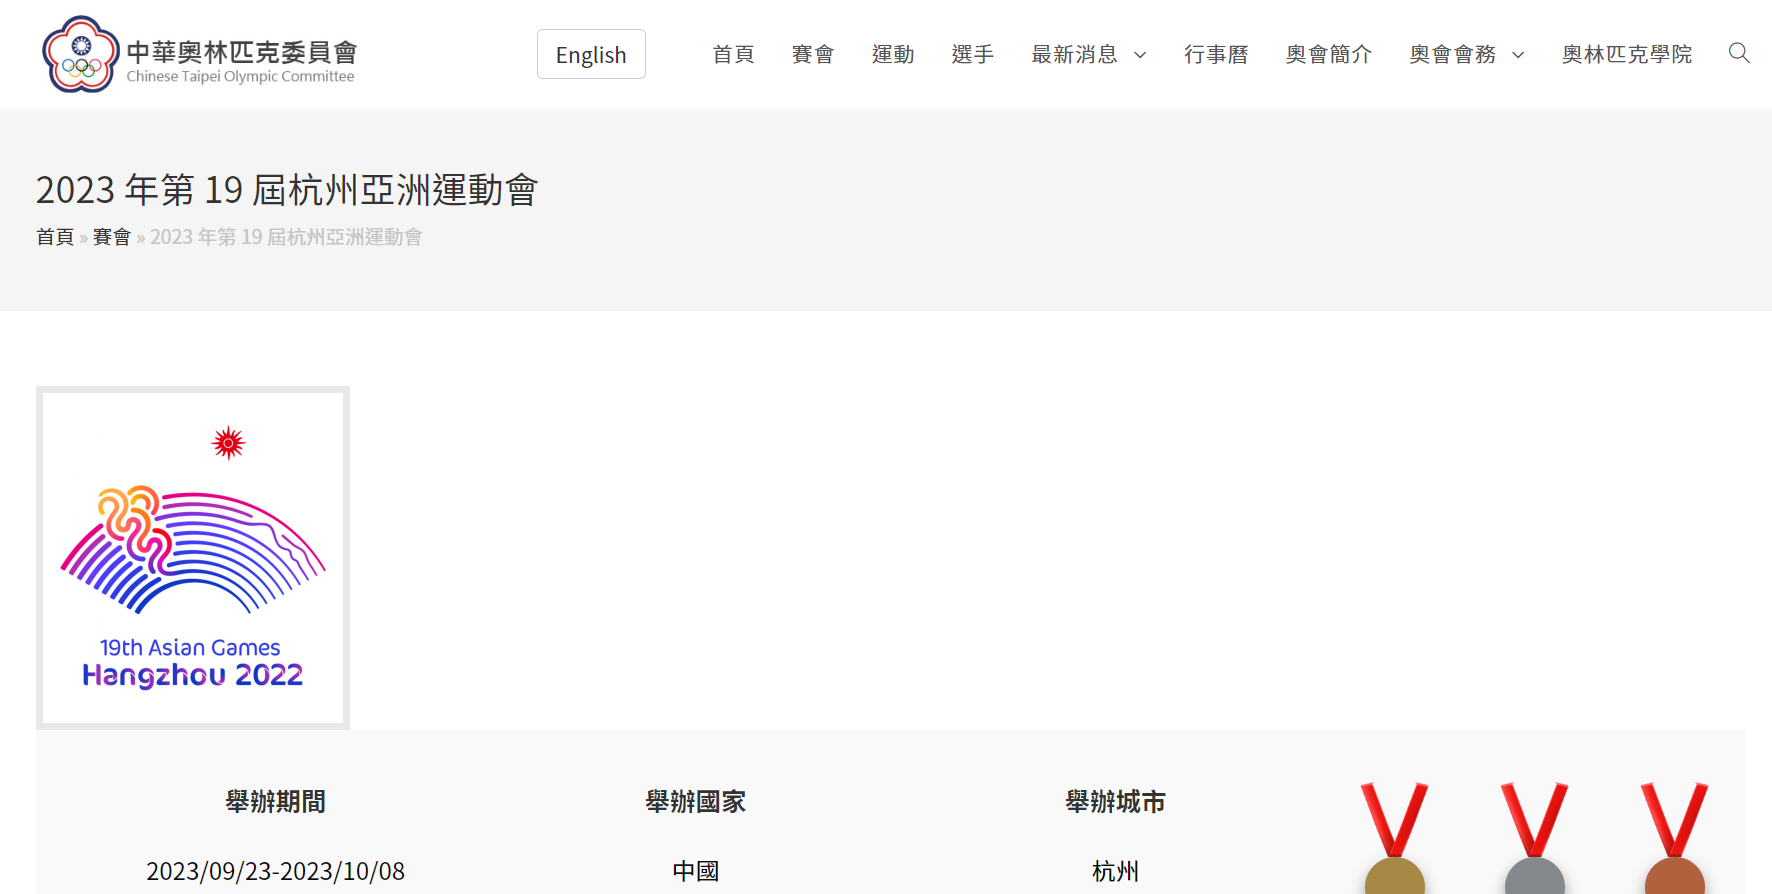Screen dimensions: 1772x894
Task: Follow the 首頁 breadcrumb link
Action: tap(55, 237)
